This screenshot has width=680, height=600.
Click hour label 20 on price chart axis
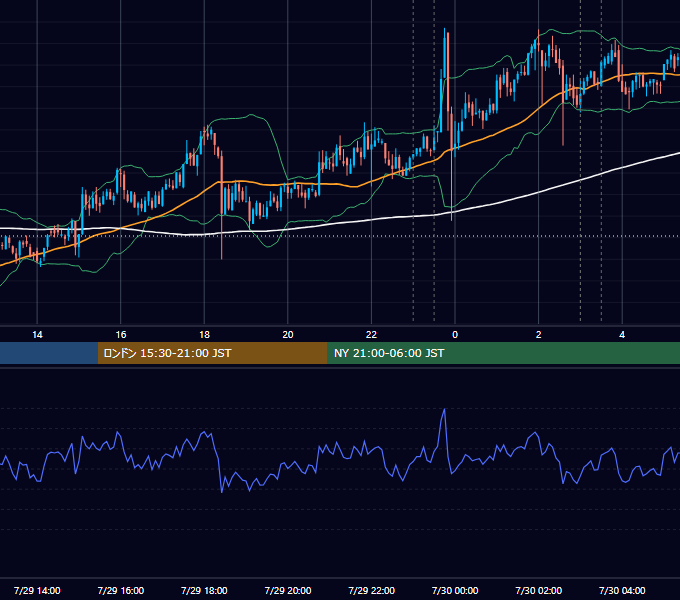pyautogui.click(x=288, y=335)
